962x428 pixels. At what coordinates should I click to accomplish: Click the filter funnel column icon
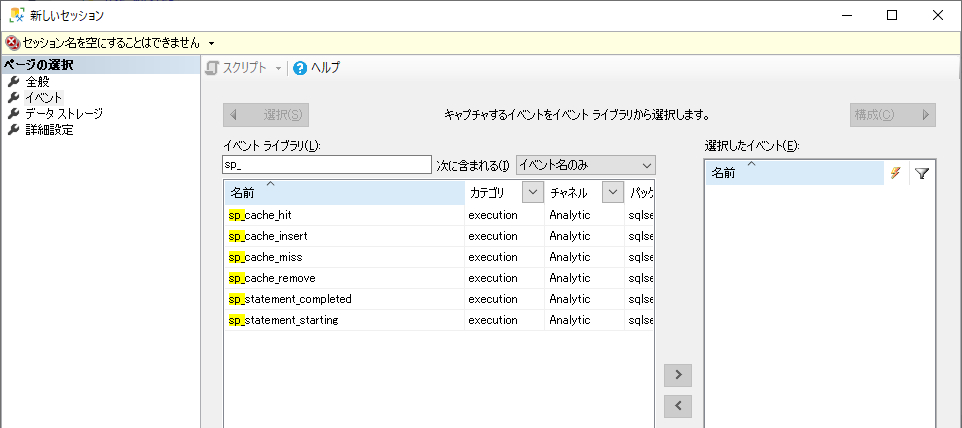[x=922, y=174]
